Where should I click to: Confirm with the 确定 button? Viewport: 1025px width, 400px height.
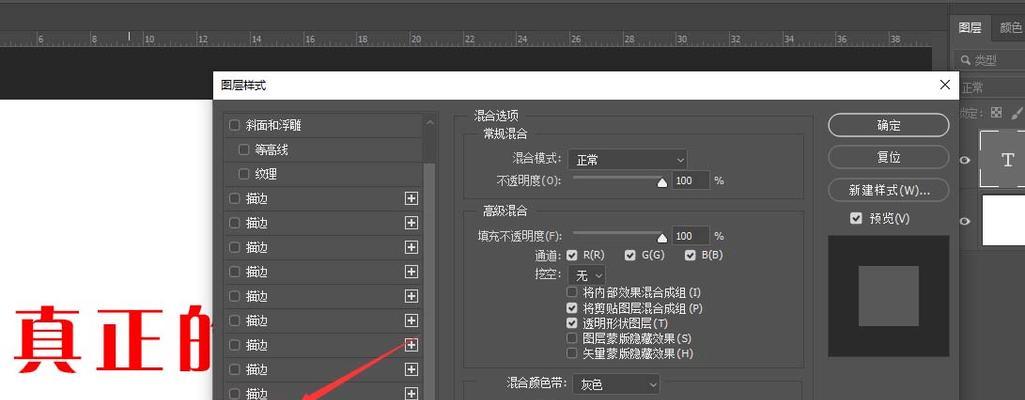[x=888, y=125]
